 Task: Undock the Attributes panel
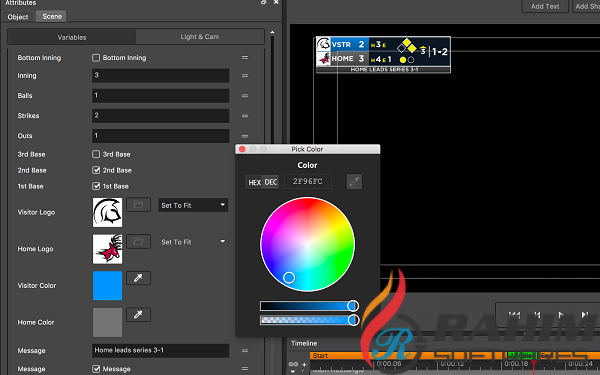pos(264,2)
